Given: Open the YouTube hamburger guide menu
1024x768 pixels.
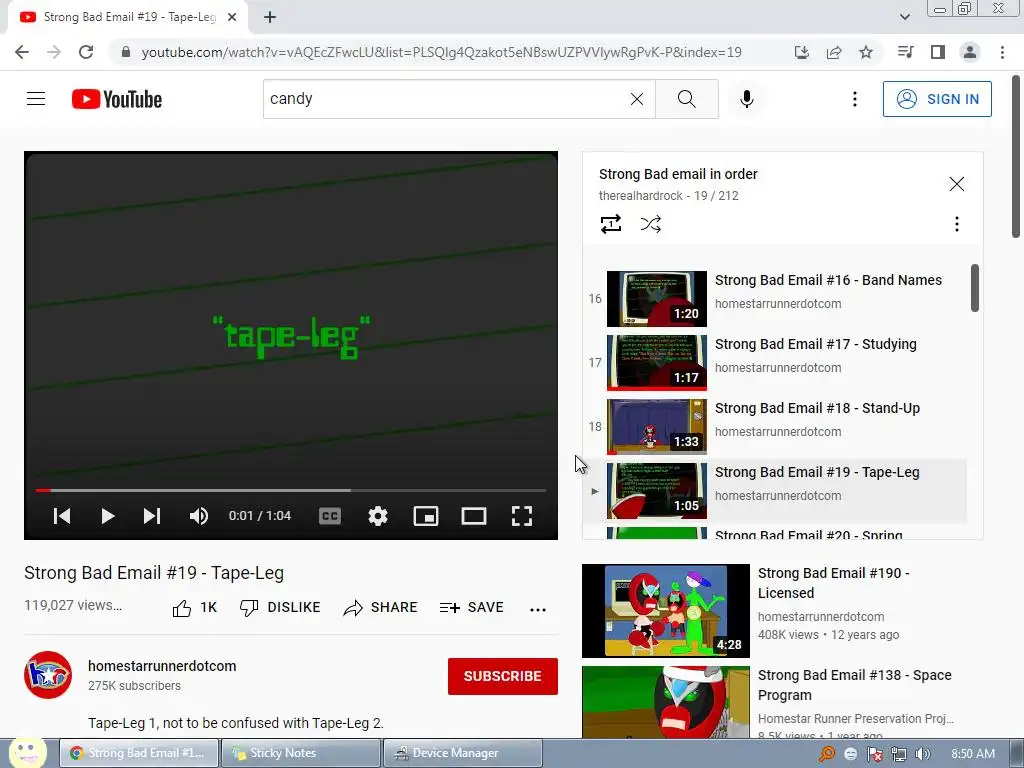Looking at the screenshot, I should point(36,99).
